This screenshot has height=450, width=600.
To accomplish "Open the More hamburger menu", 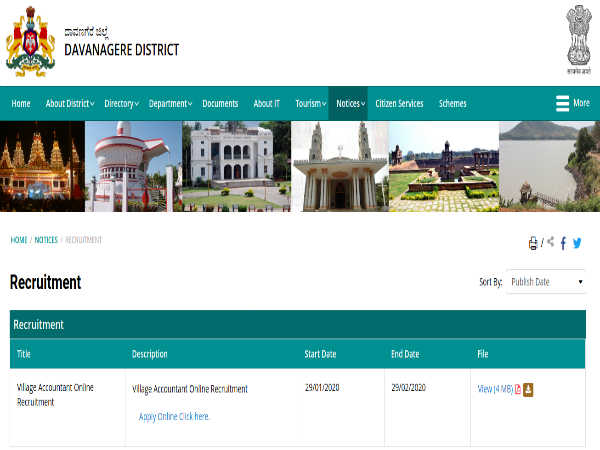I will (x=572, y=103).
